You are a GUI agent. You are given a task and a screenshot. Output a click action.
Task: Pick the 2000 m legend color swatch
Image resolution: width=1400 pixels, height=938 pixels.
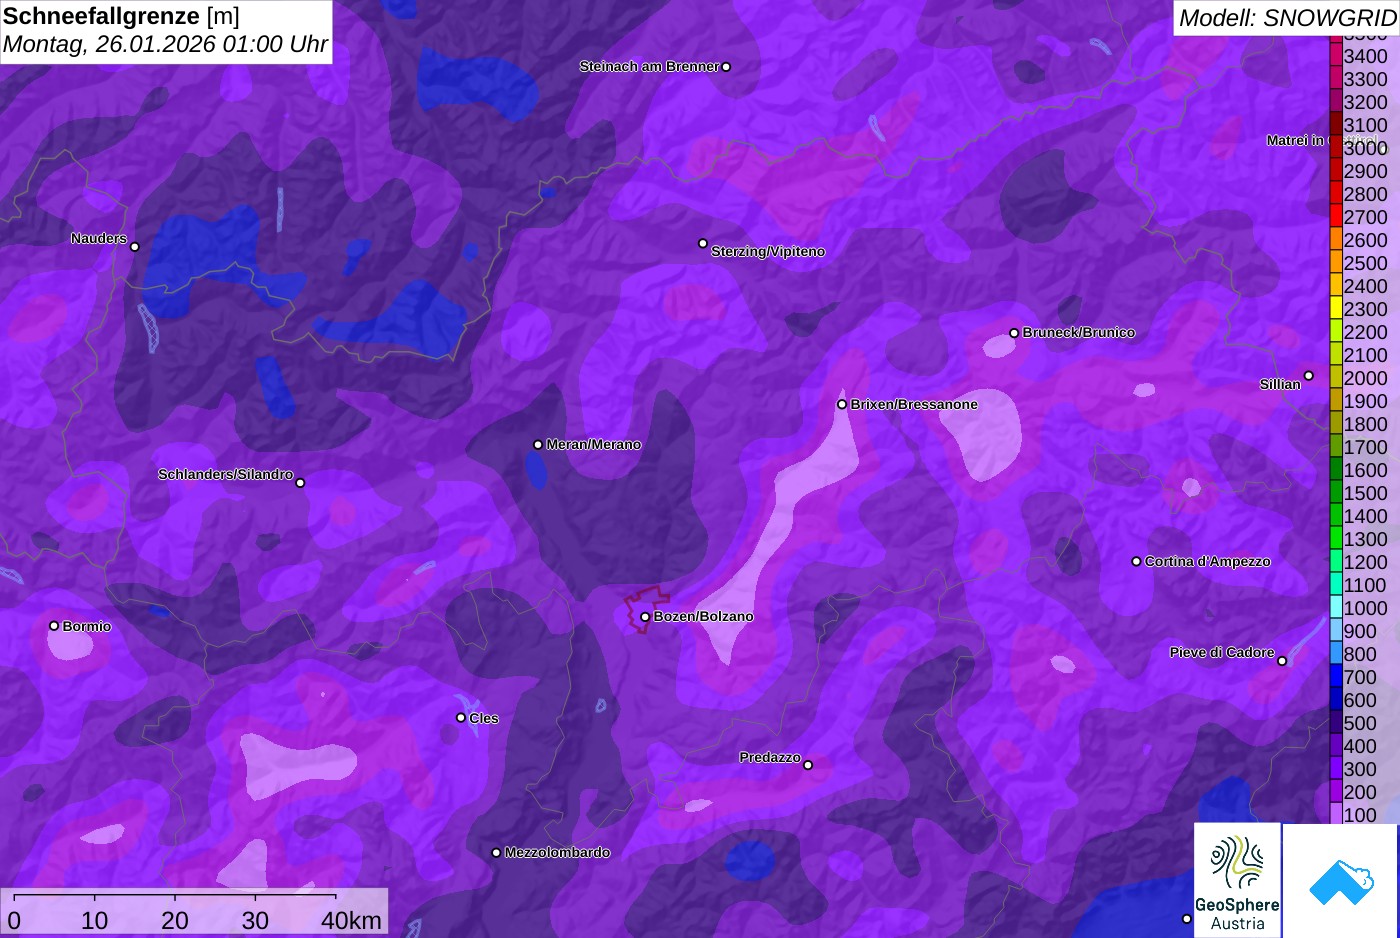[1335, 377]
